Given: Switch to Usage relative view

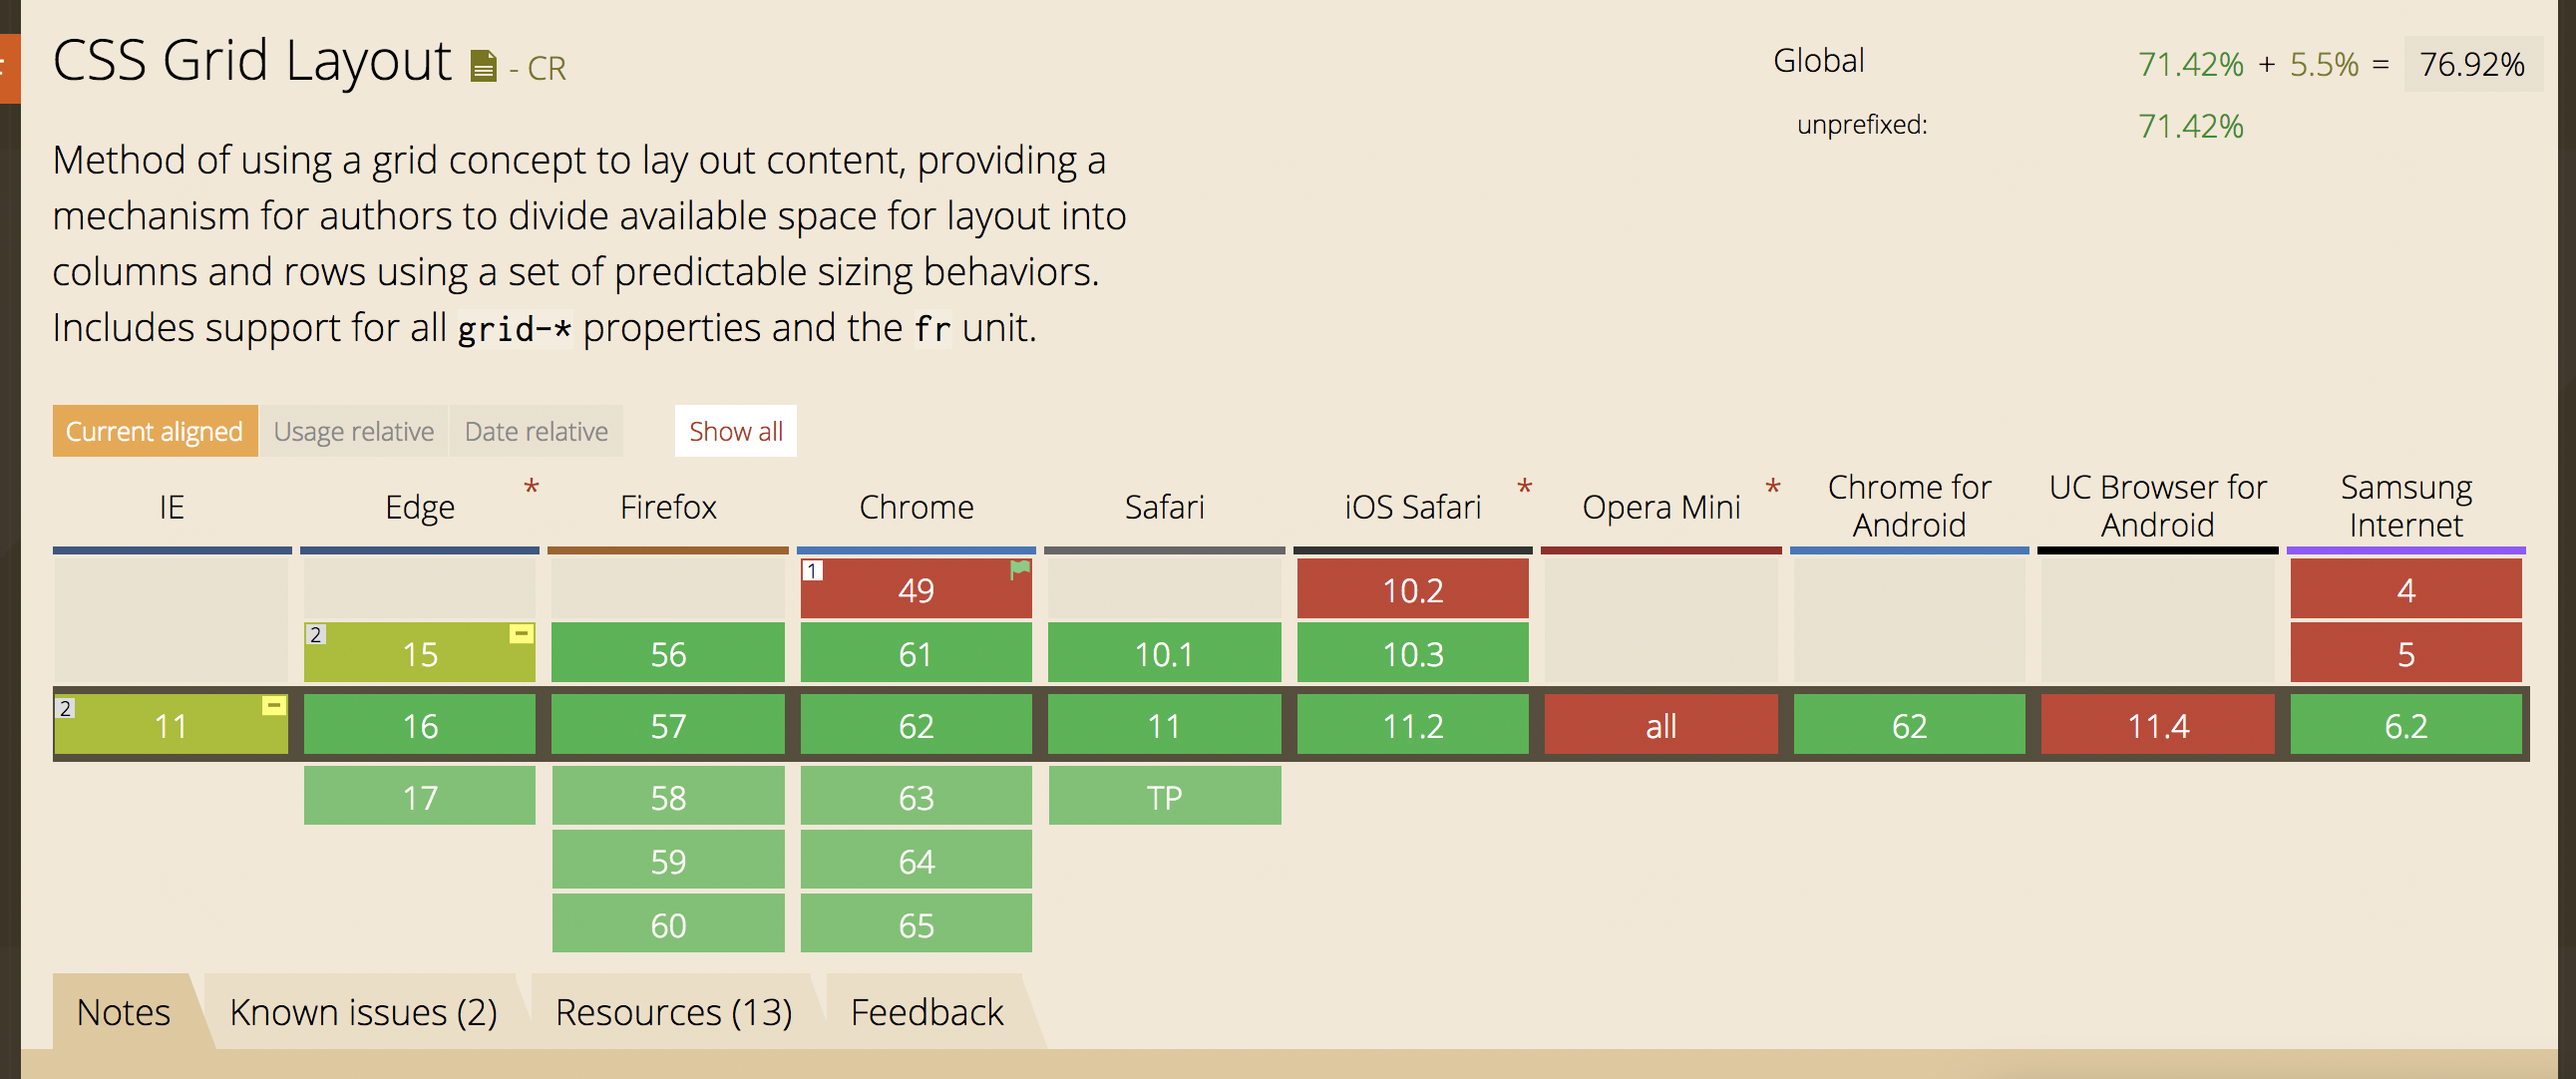Looking at the screenshot, I should (354, 431).
